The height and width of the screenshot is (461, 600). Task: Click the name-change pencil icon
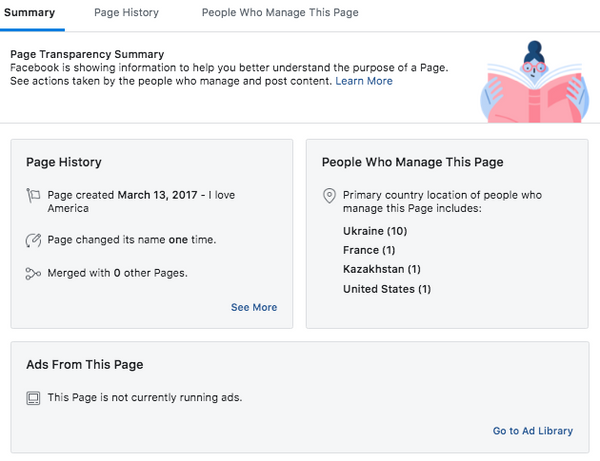tap(33, 240)
